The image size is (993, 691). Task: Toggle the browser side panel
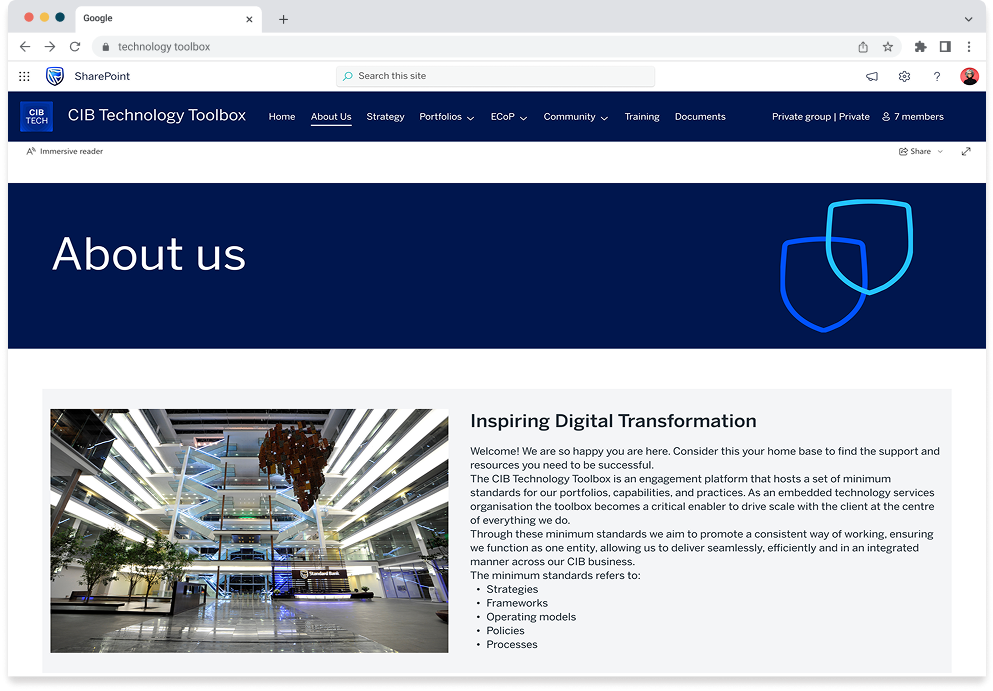pos(945,47)
